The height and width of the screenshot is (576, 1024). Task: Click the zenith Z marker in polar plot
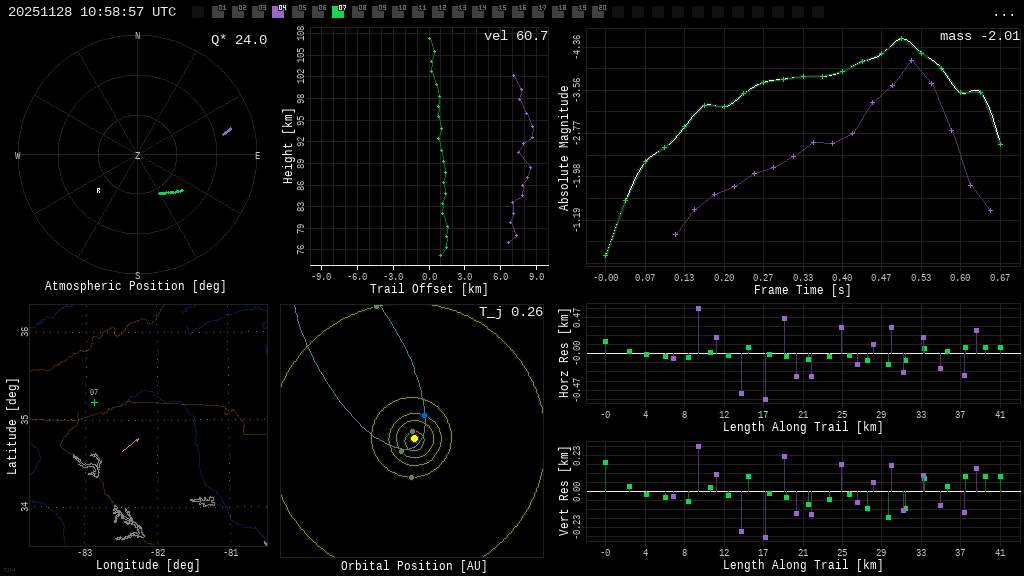tap(138, 156)
